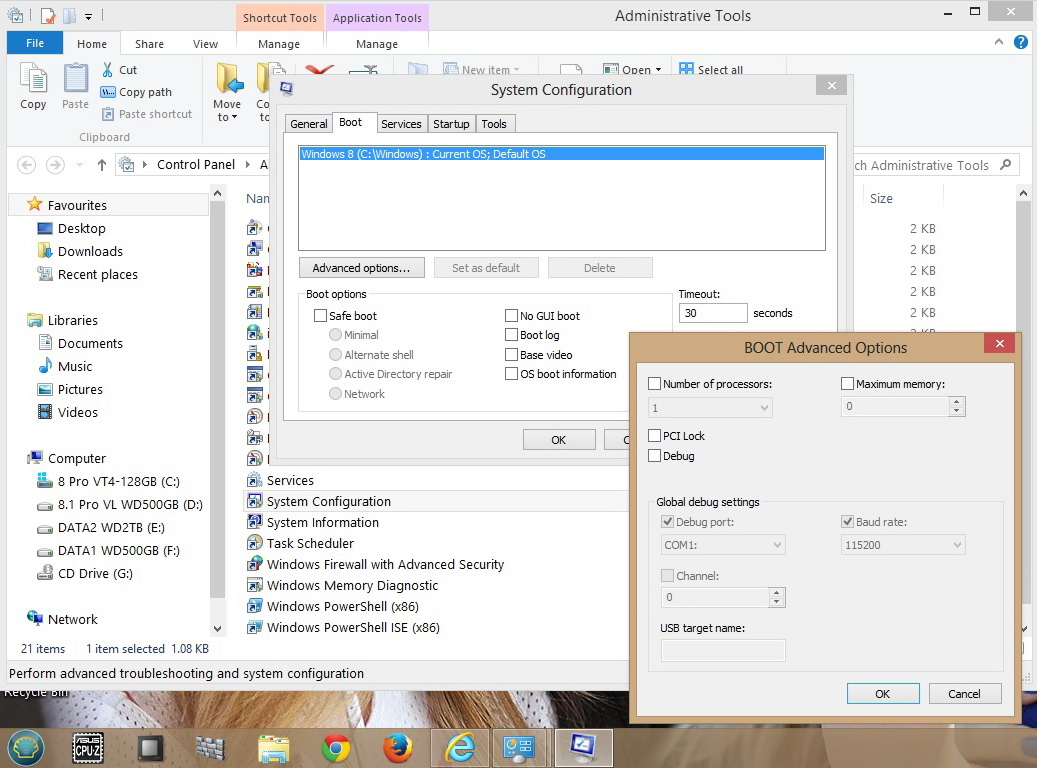Open the Share ribbon tab
The height and width of the screenshot is (768, 1037).
pyautogui.click(x=150, y=44)
